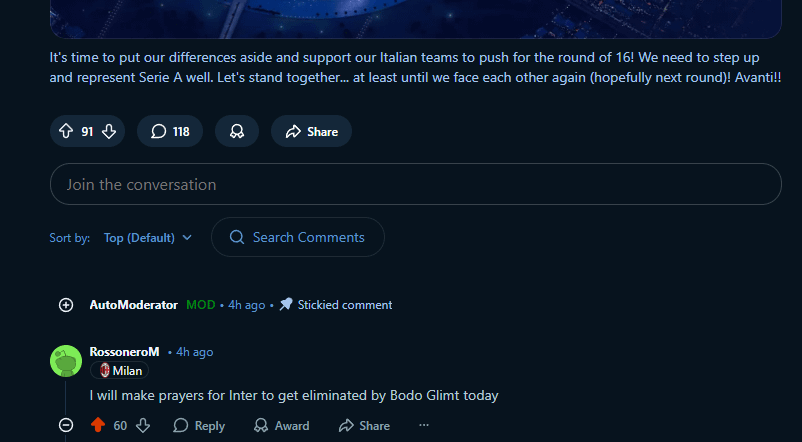This screenshot has height=442, width=802.
Task: Share RossoneroM's comment
Action: point(364,425)
